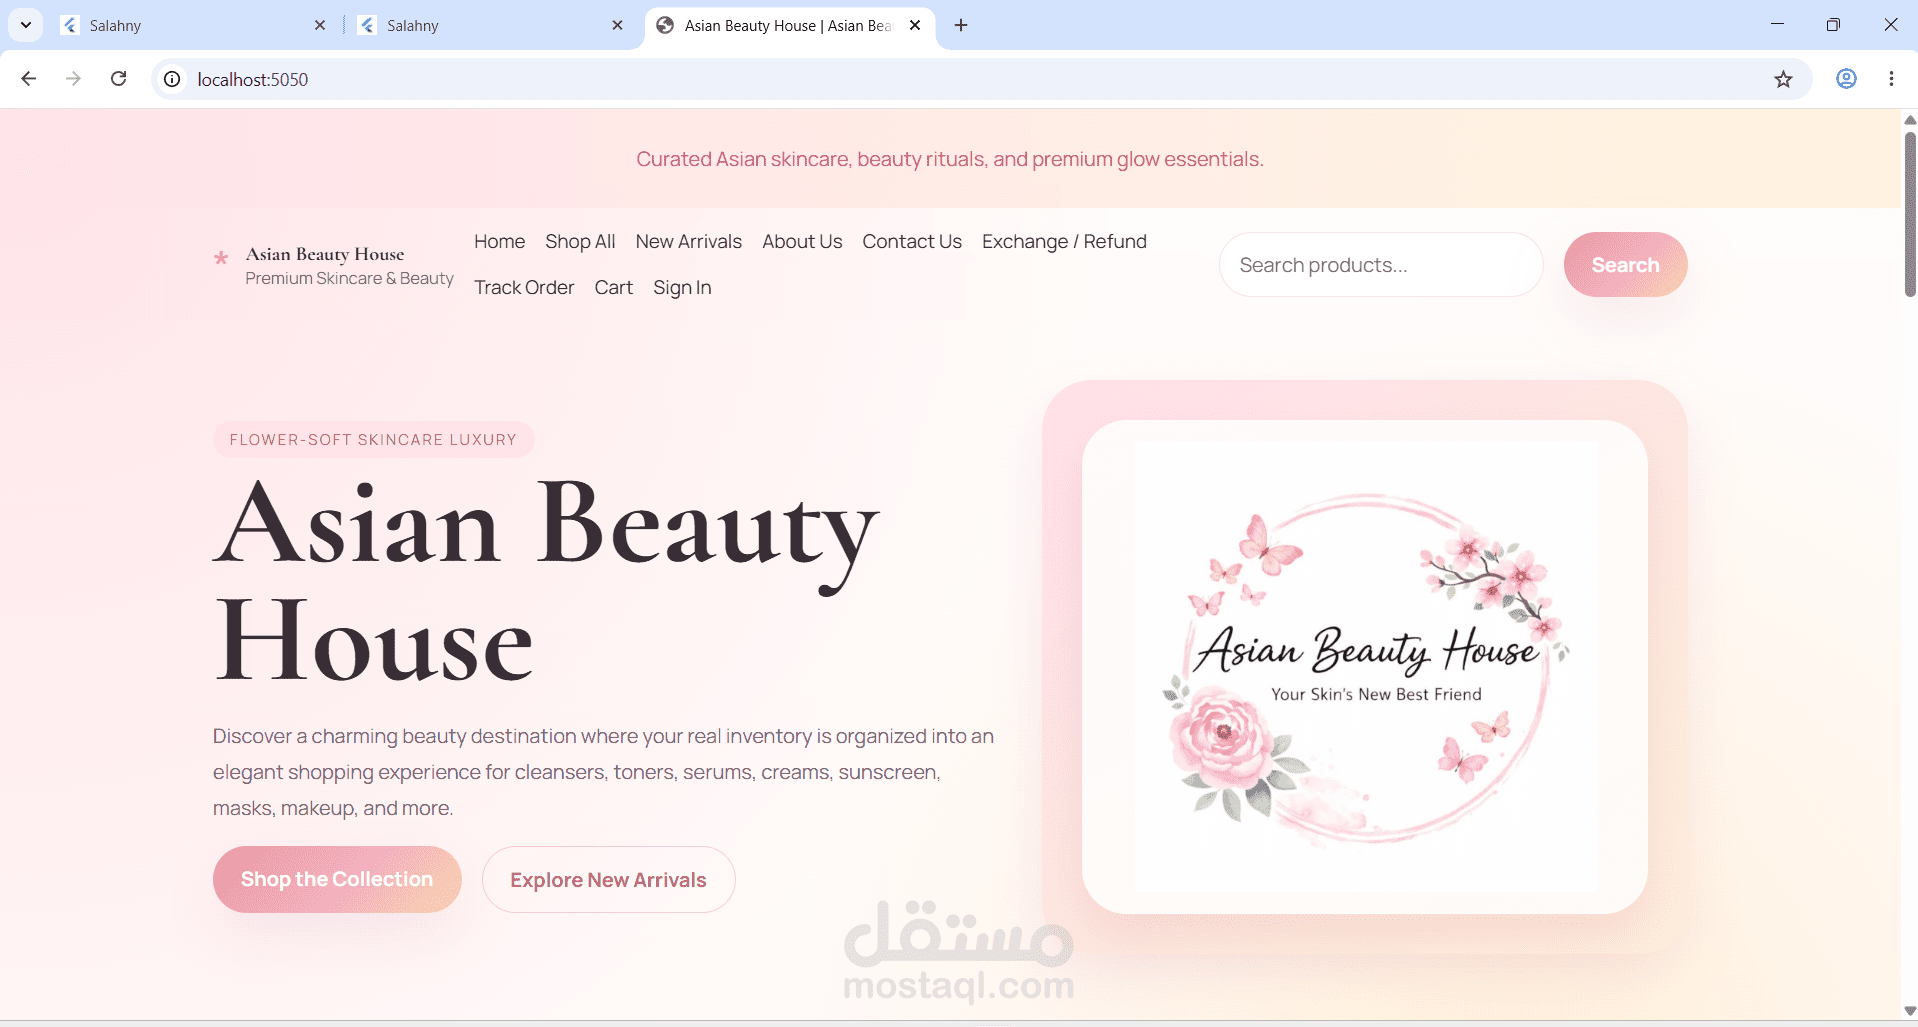This screenshot has width=1918, height=1027.
Task: Click Sign In link
Action: click(682, 287)
